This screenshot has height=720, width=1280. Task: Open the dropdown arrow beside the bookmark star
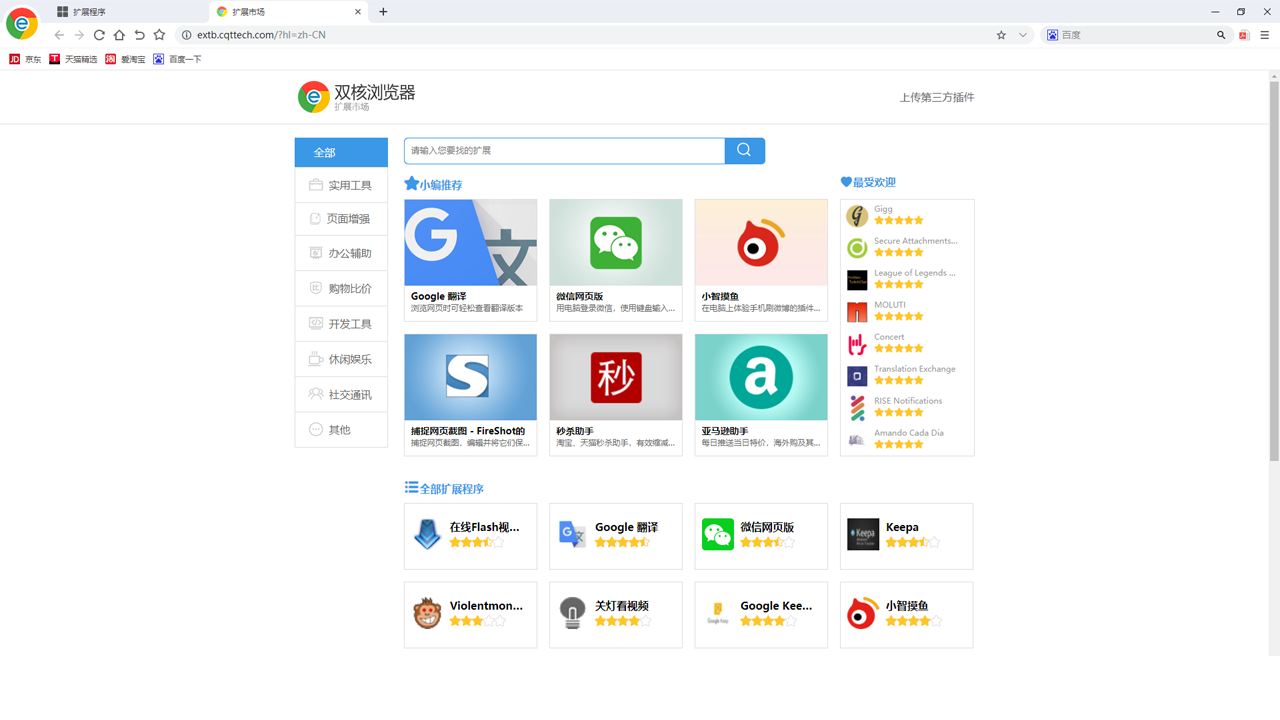pyautogui.click(x=1022, y=34)
